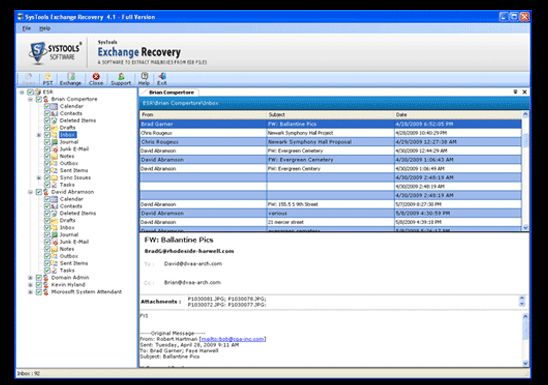
Task: Click the red Close toolbar icon
Action: tap(96, 79)
